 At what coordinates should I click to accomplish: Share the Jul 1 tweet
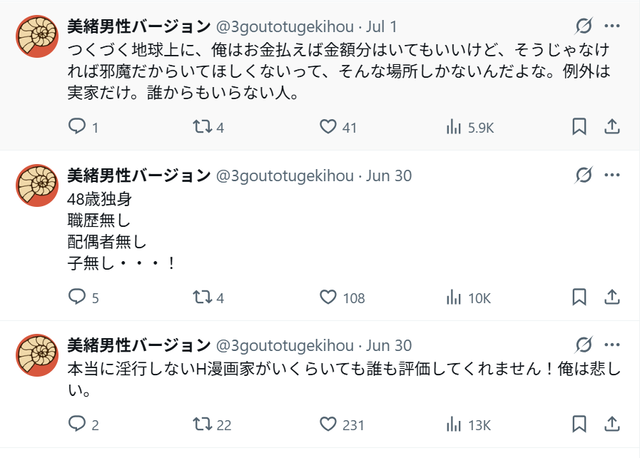pyautogui.click(x=610, y=127)
